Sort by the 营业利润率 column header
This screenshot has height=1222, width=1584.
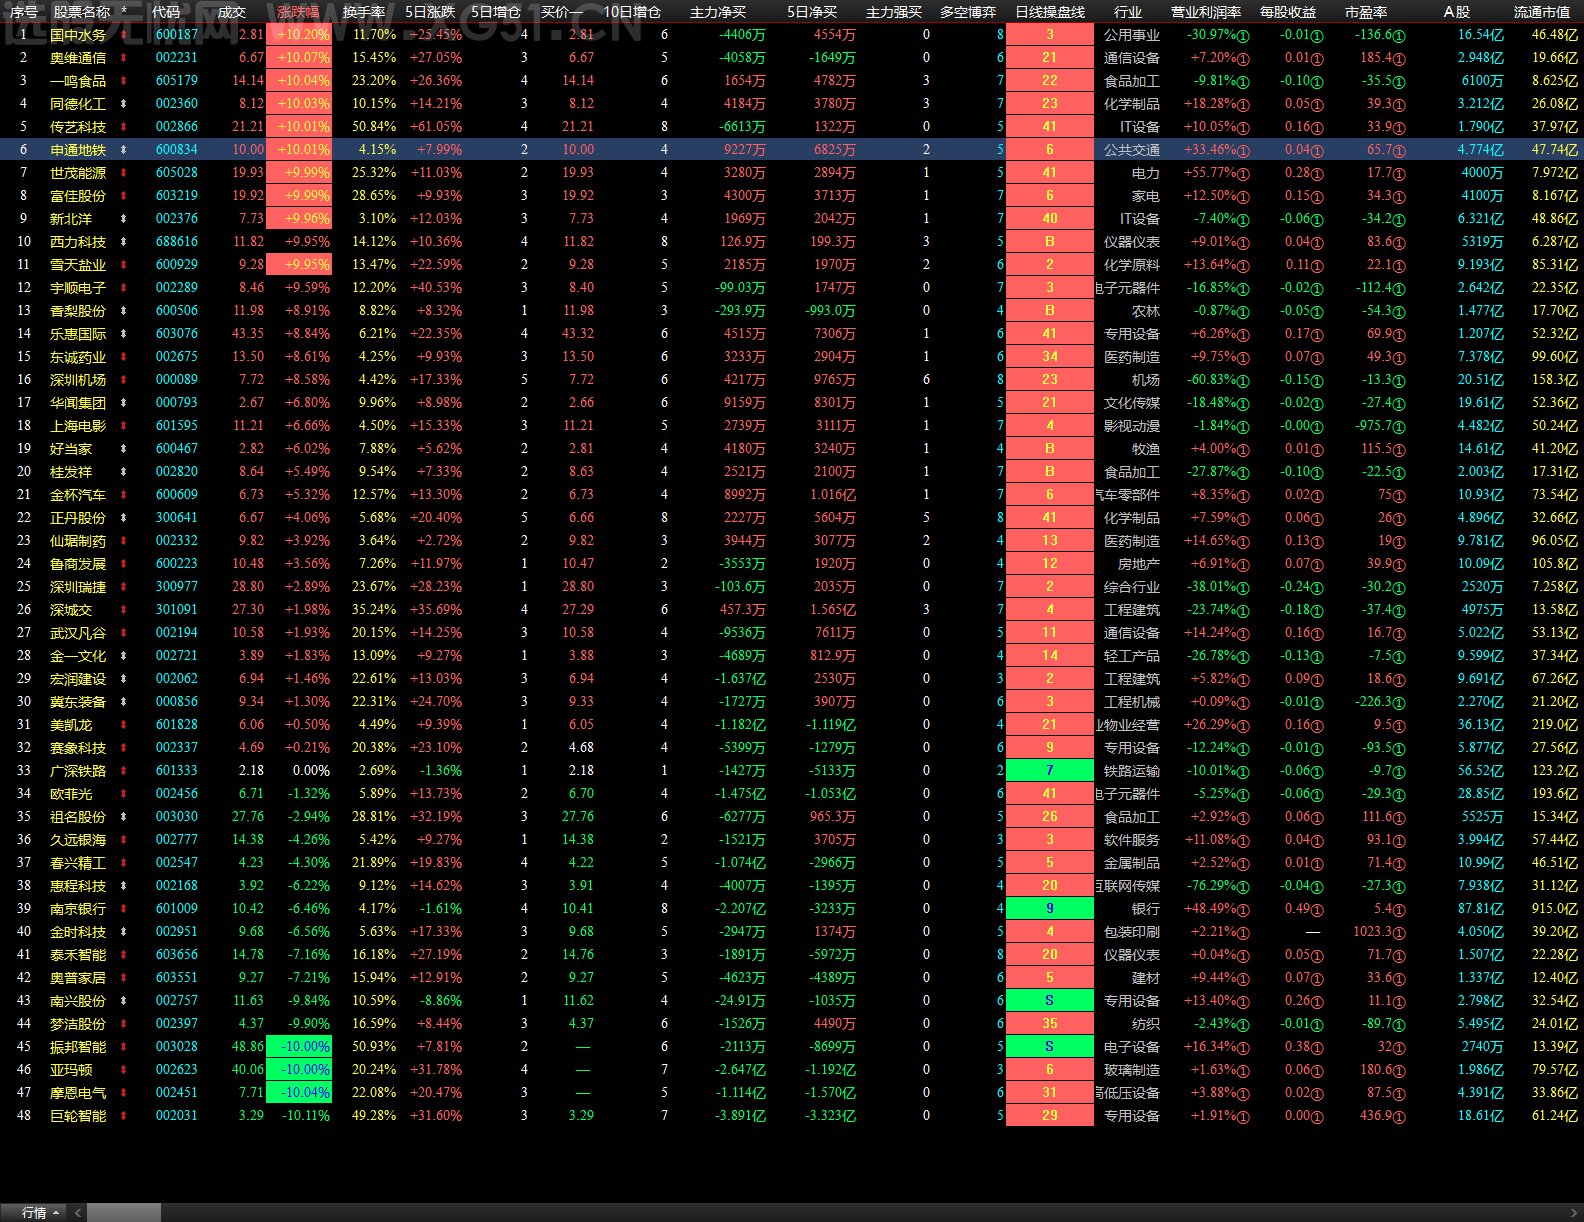click(x=1206, y=12)
